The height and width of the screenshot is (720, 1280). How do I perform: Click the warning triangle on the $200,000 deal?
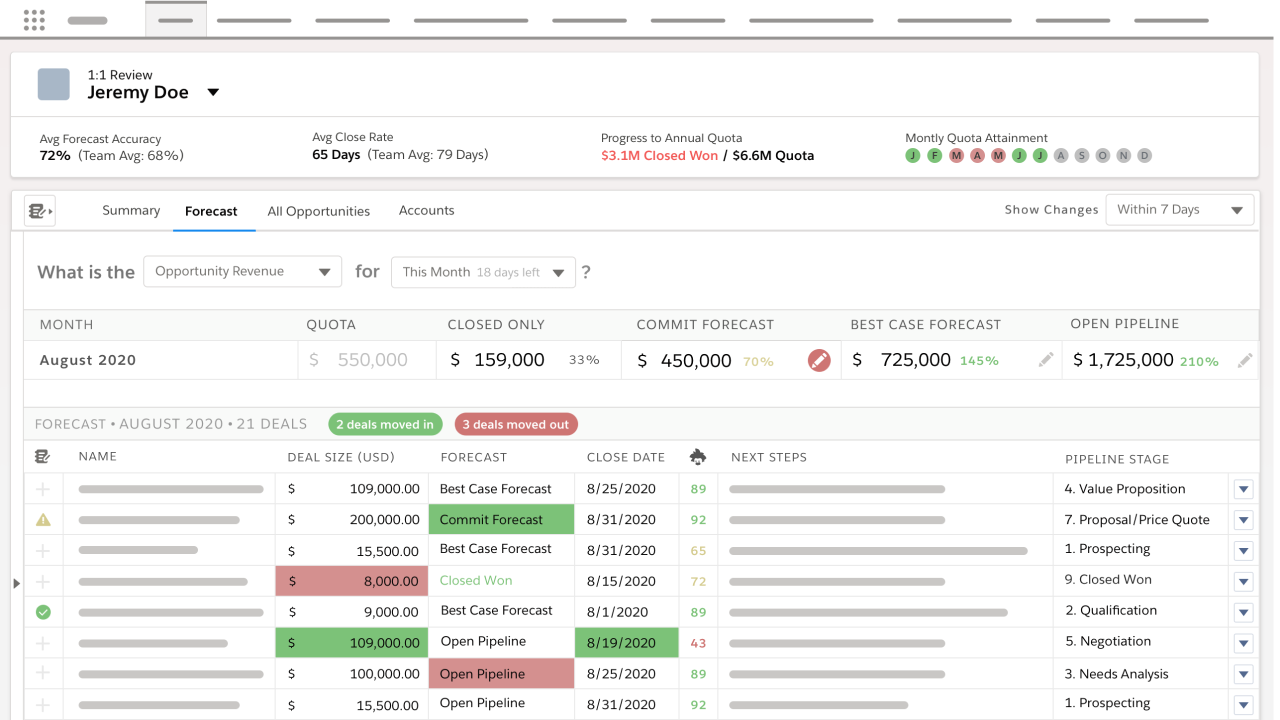click(x=43, y=520)
